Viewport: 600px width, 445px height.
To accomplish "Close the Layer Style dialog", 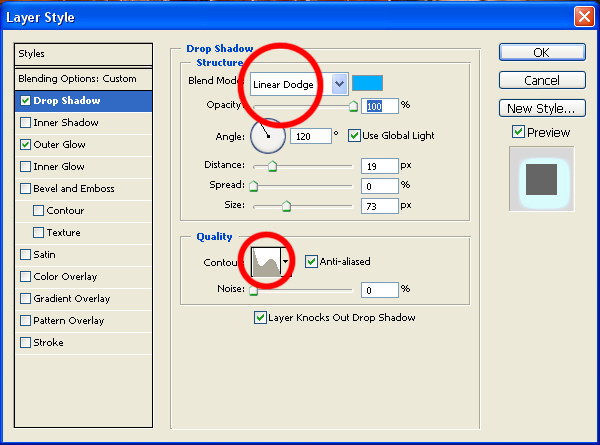I will tap(584, 17).
